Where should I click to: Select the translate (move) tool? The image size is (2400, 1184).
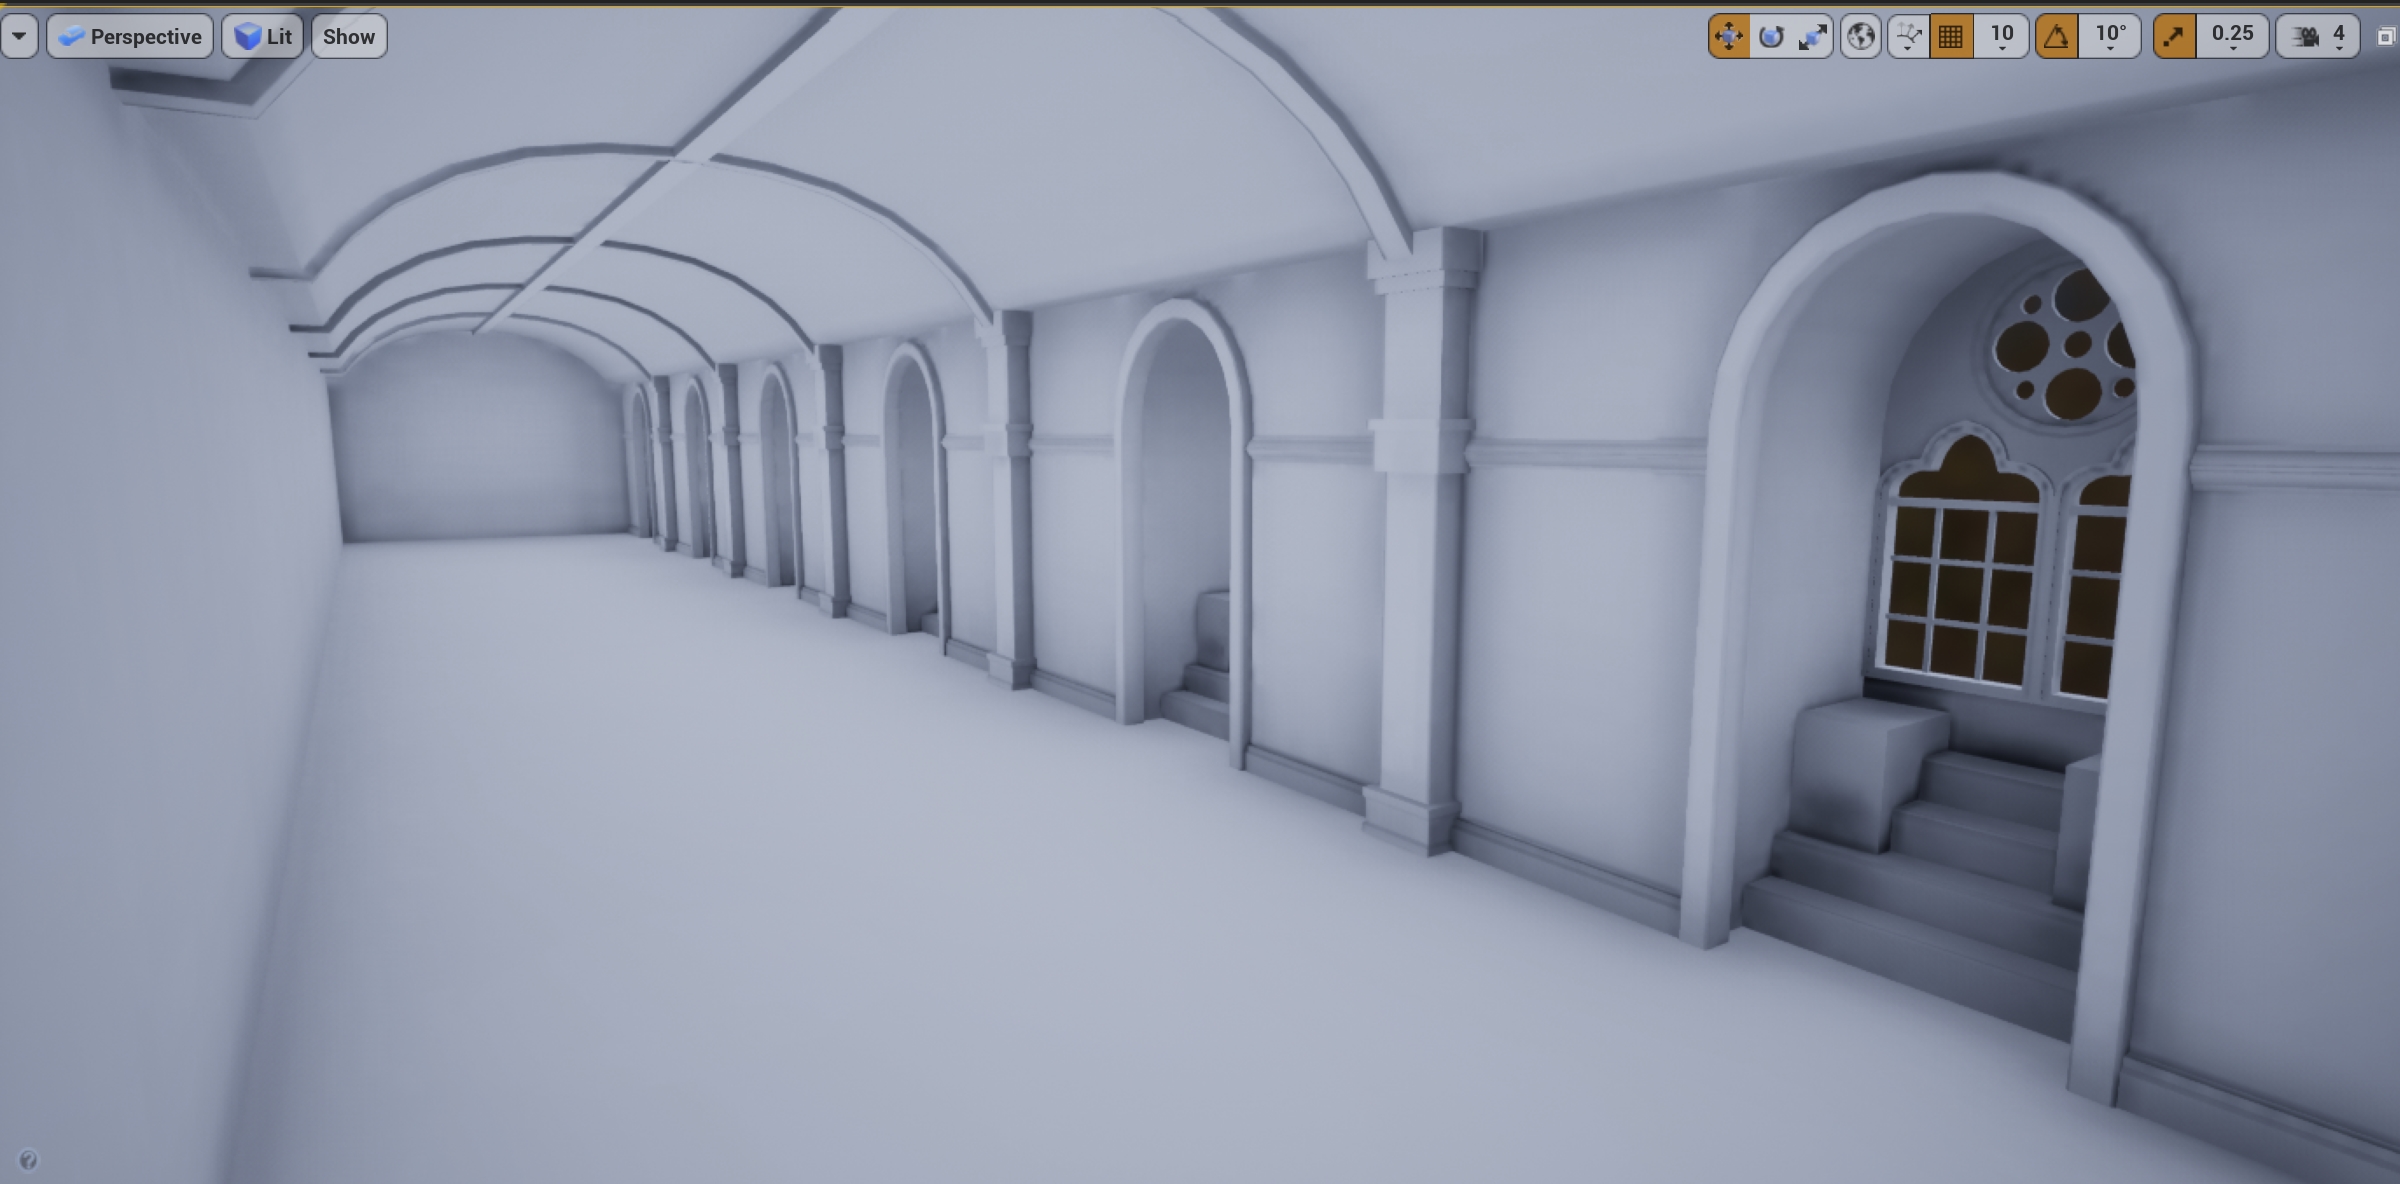[x=1728, y=37]
